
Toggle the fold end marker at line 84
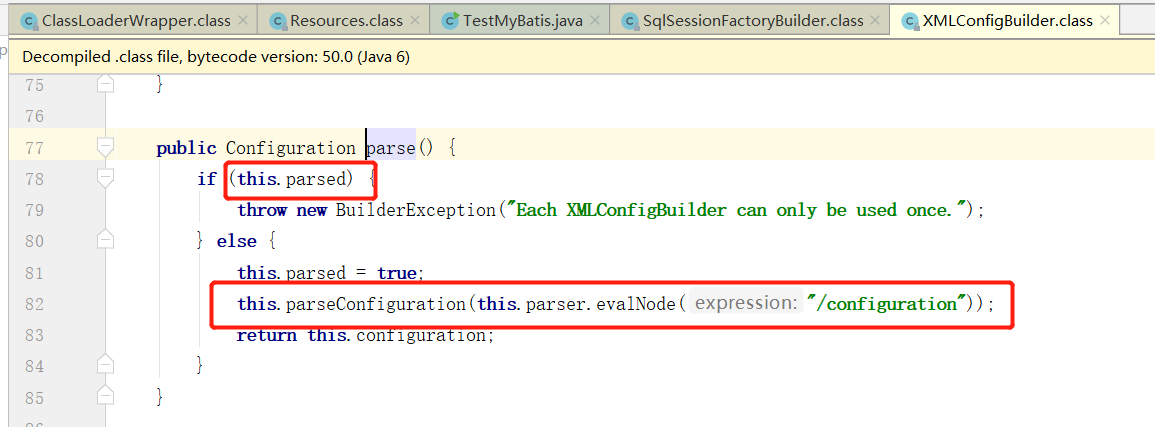point(106,365)
